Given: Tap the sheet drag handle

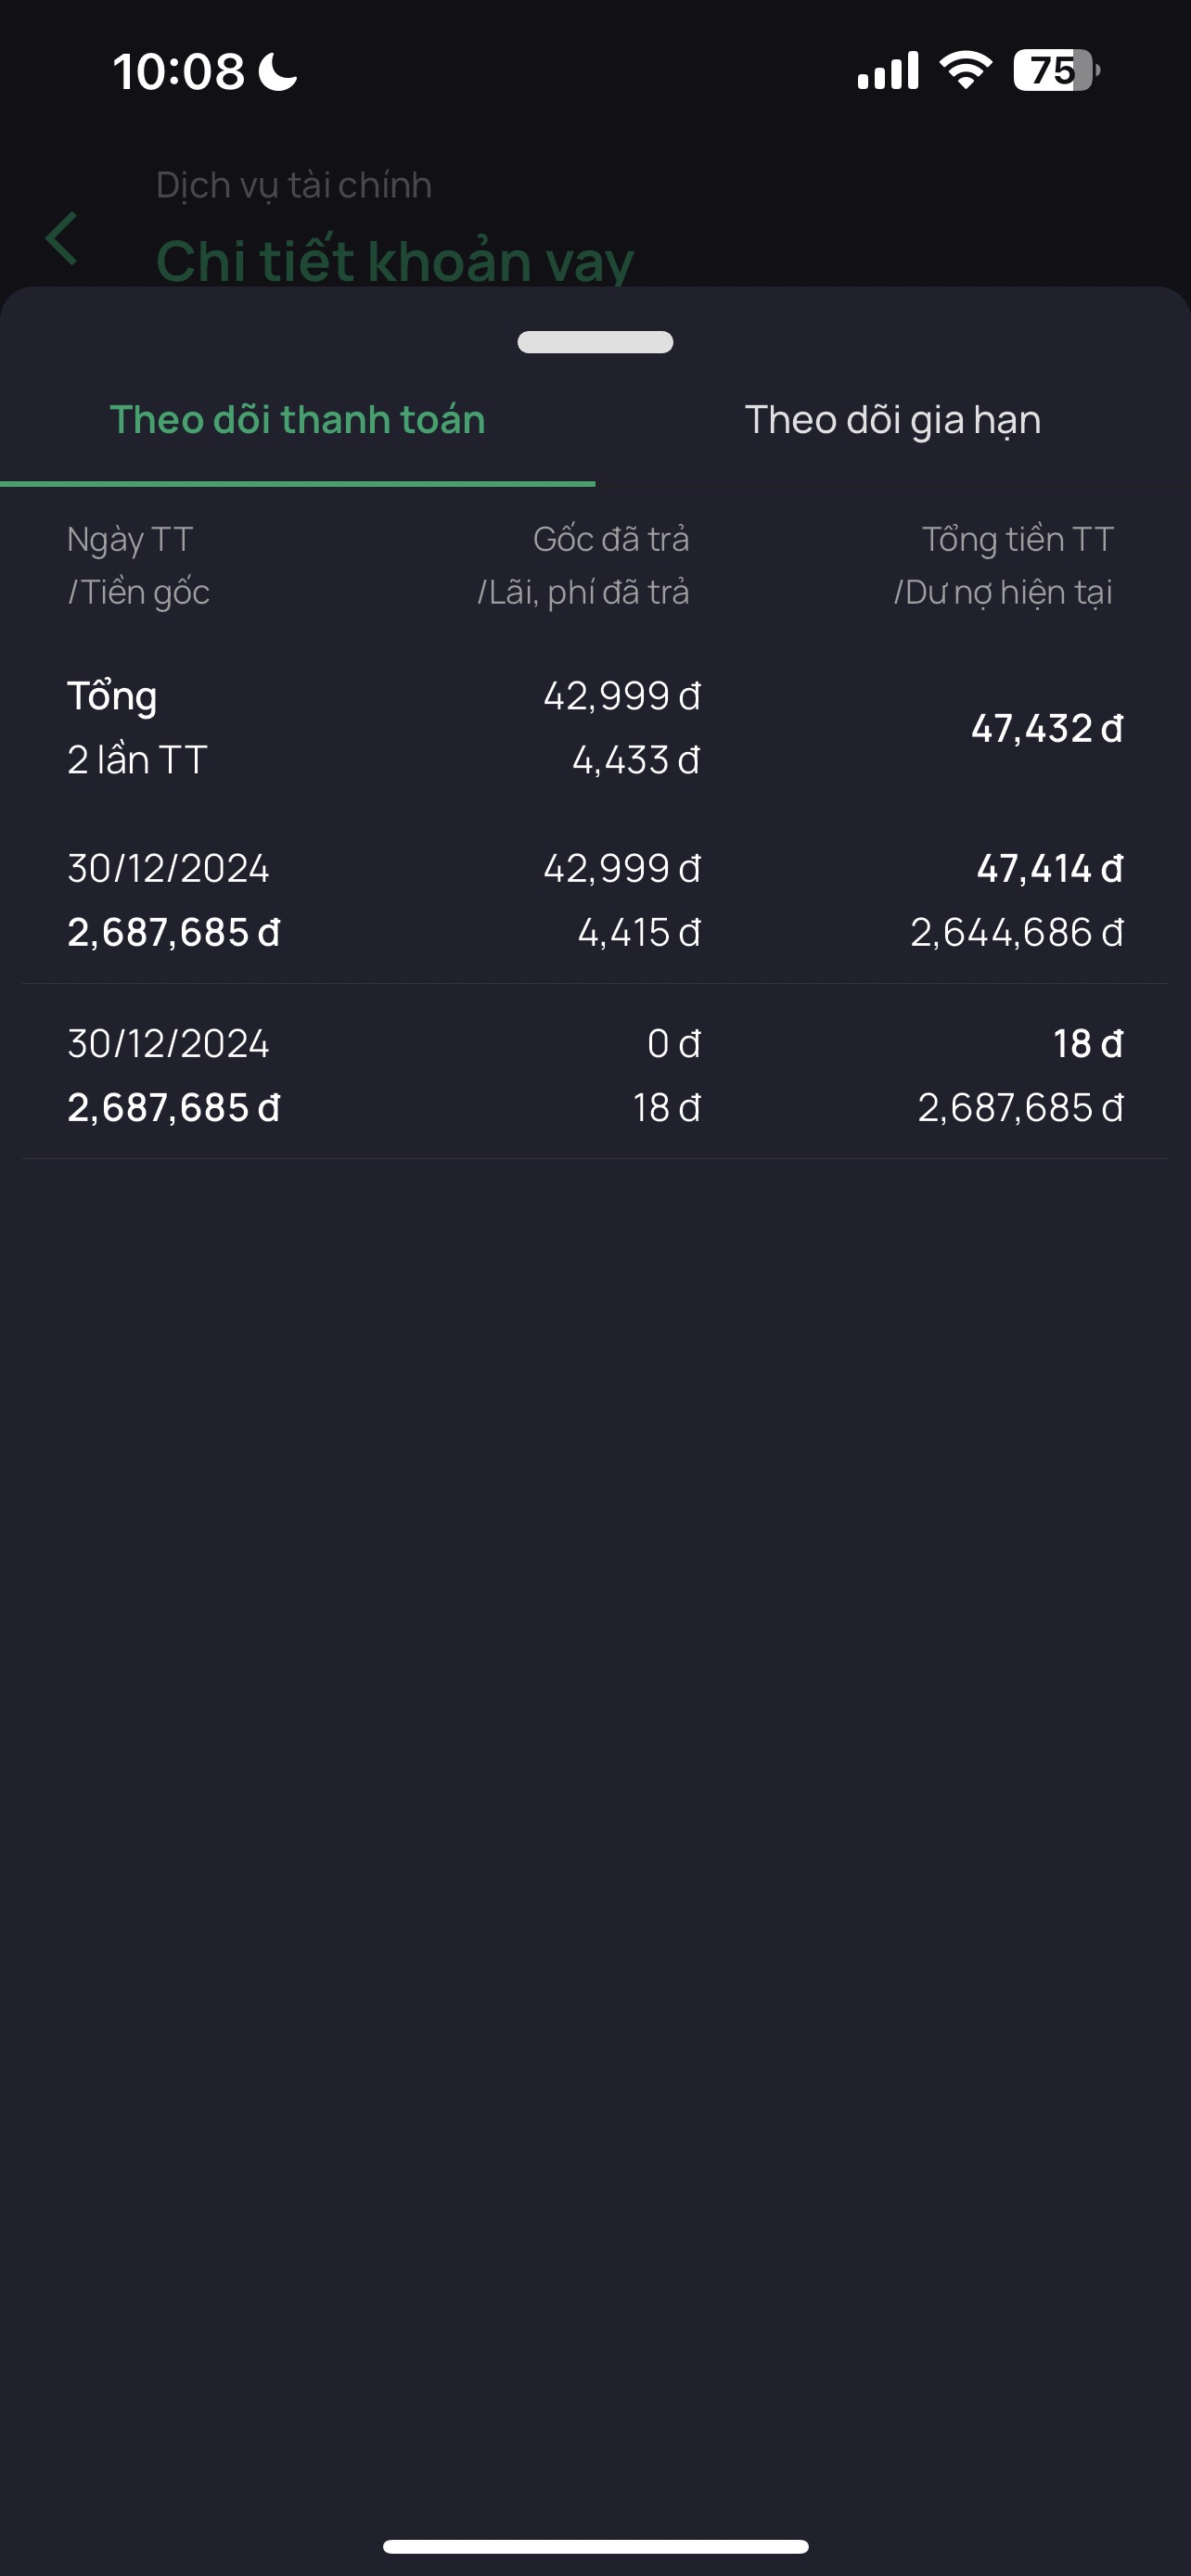Looking at the screenshot, I should point(595,342).
